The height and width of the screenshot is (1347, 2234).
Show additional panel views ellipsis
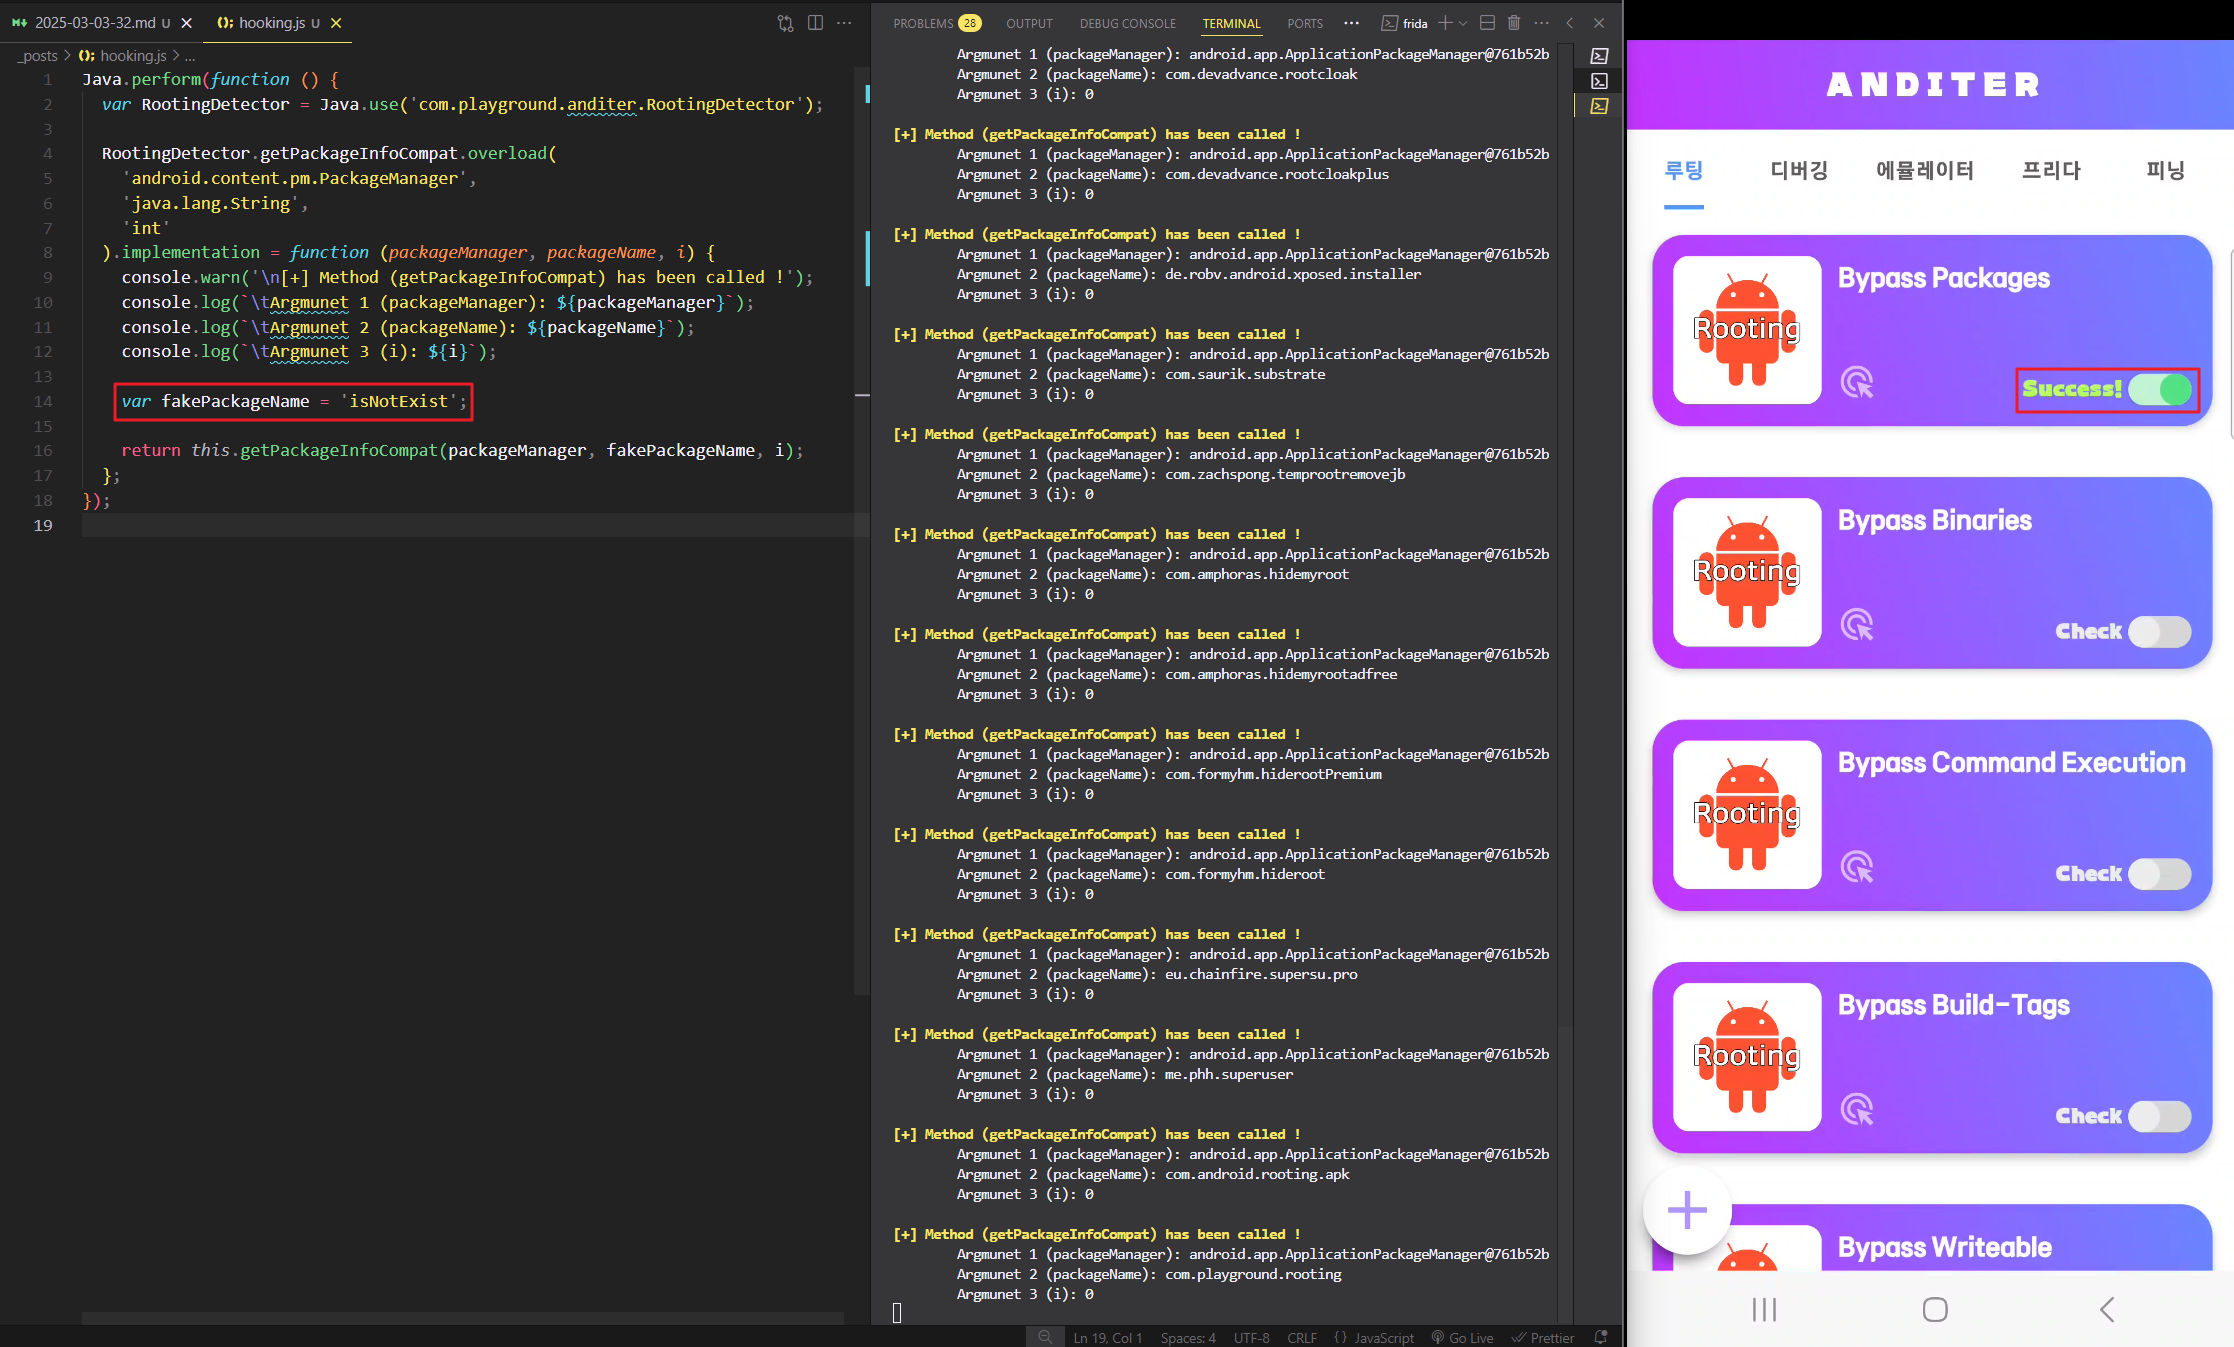click(1351, 23)
